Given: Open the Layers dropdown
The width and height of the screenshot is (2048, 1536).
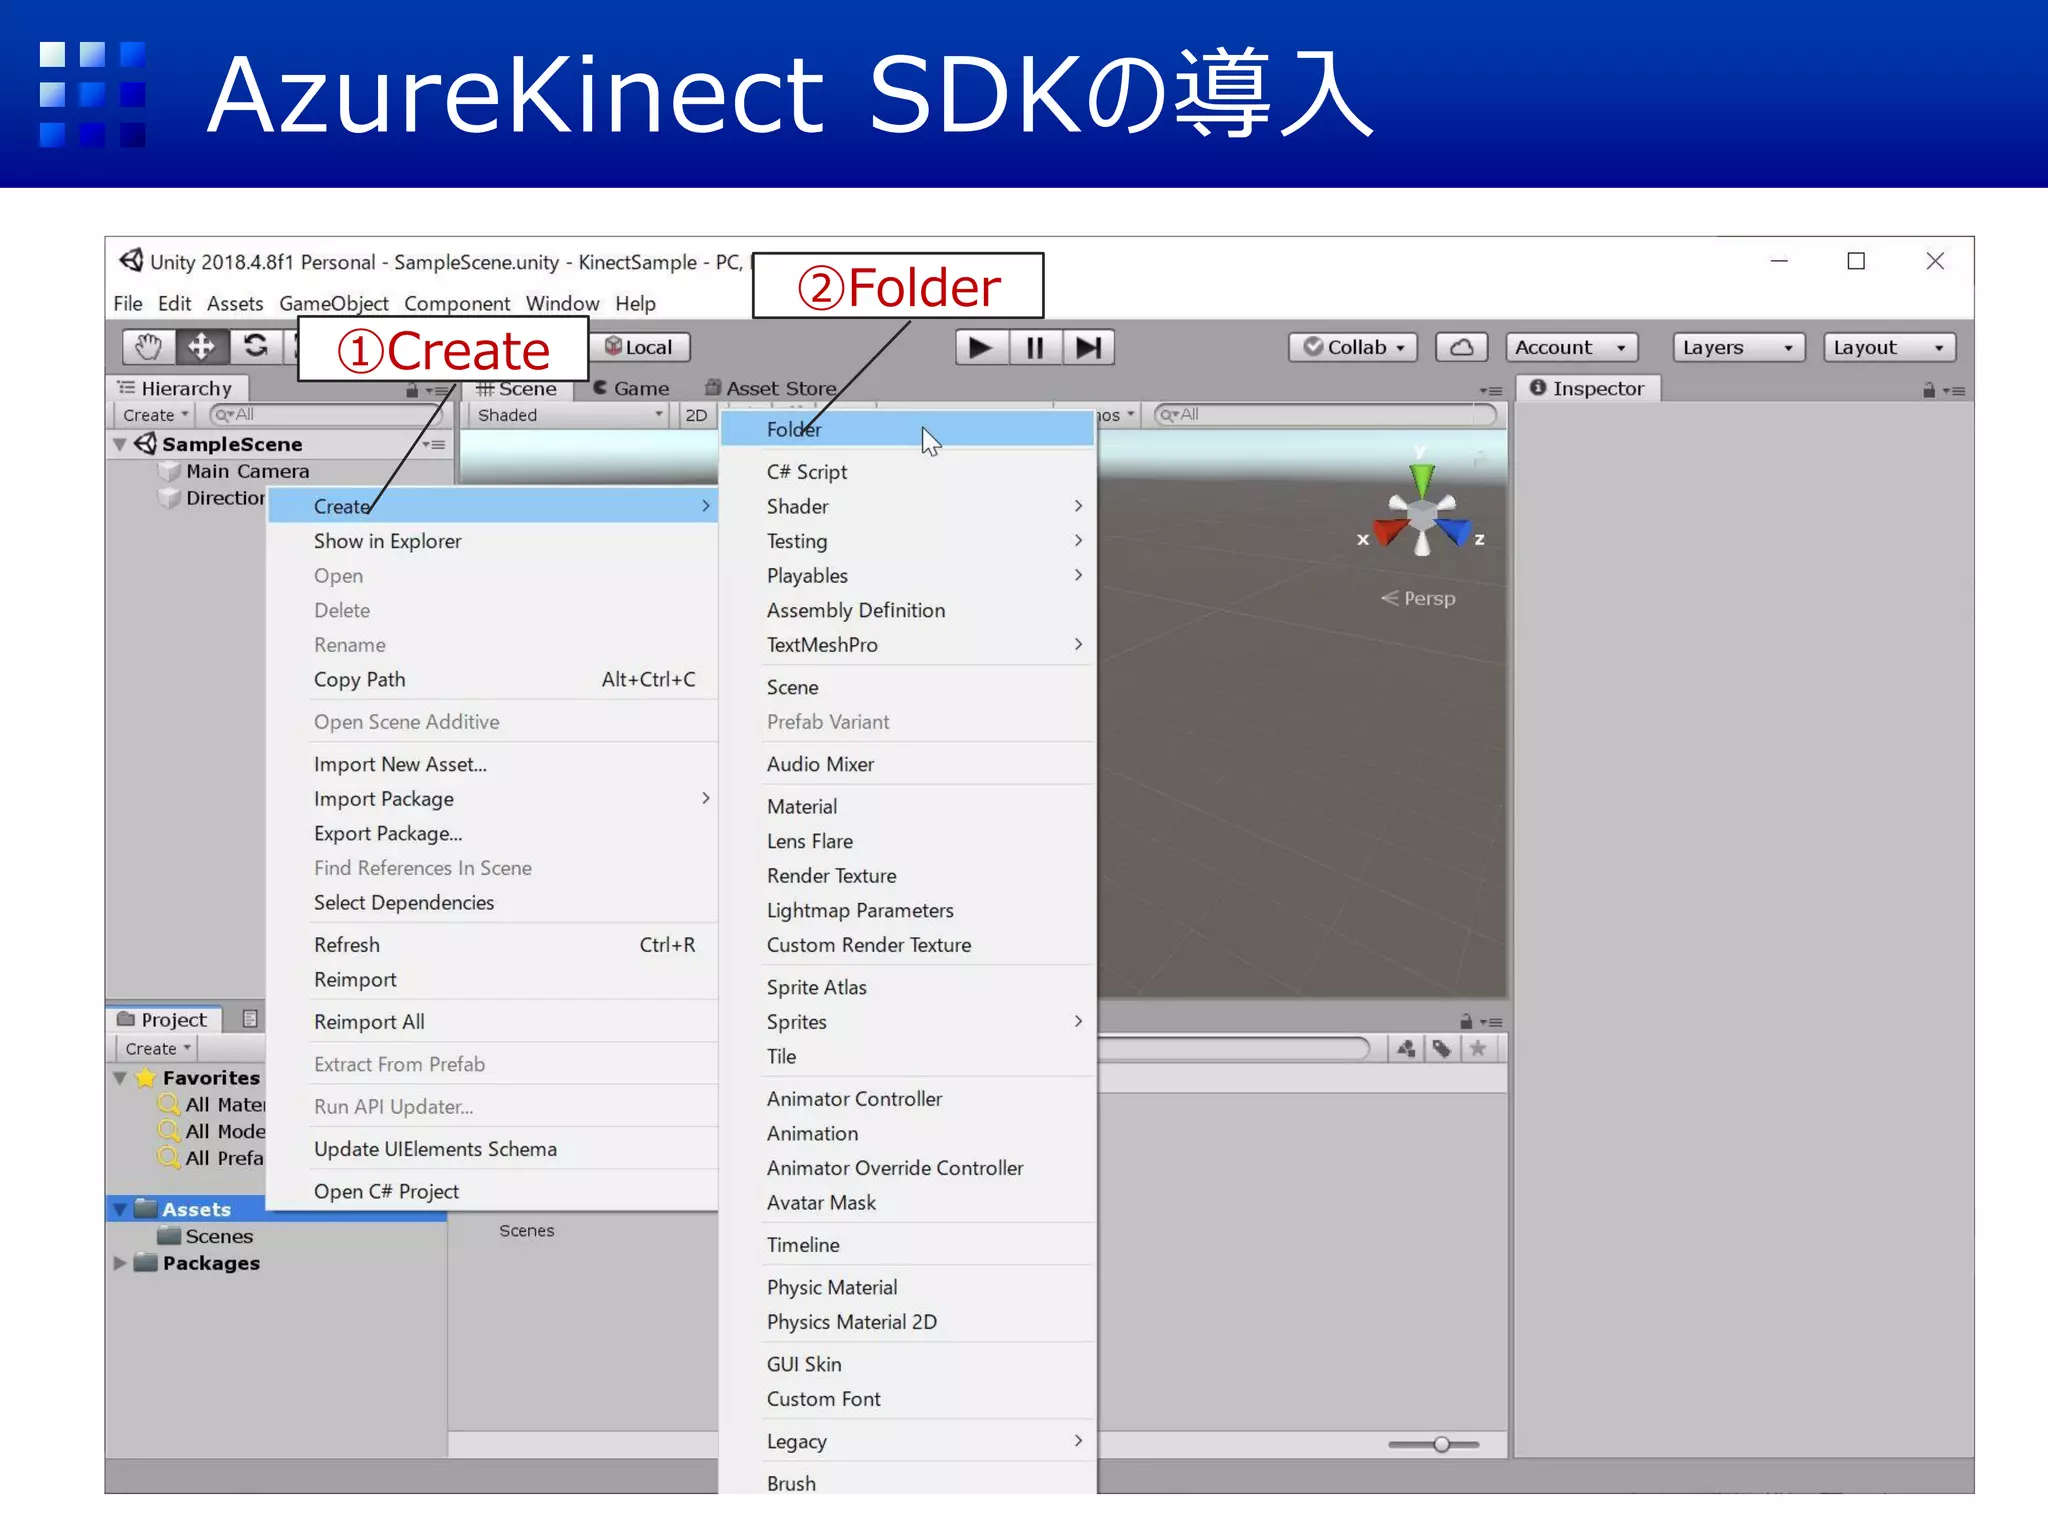Looking at the screenshot, I should point(1738,347).
